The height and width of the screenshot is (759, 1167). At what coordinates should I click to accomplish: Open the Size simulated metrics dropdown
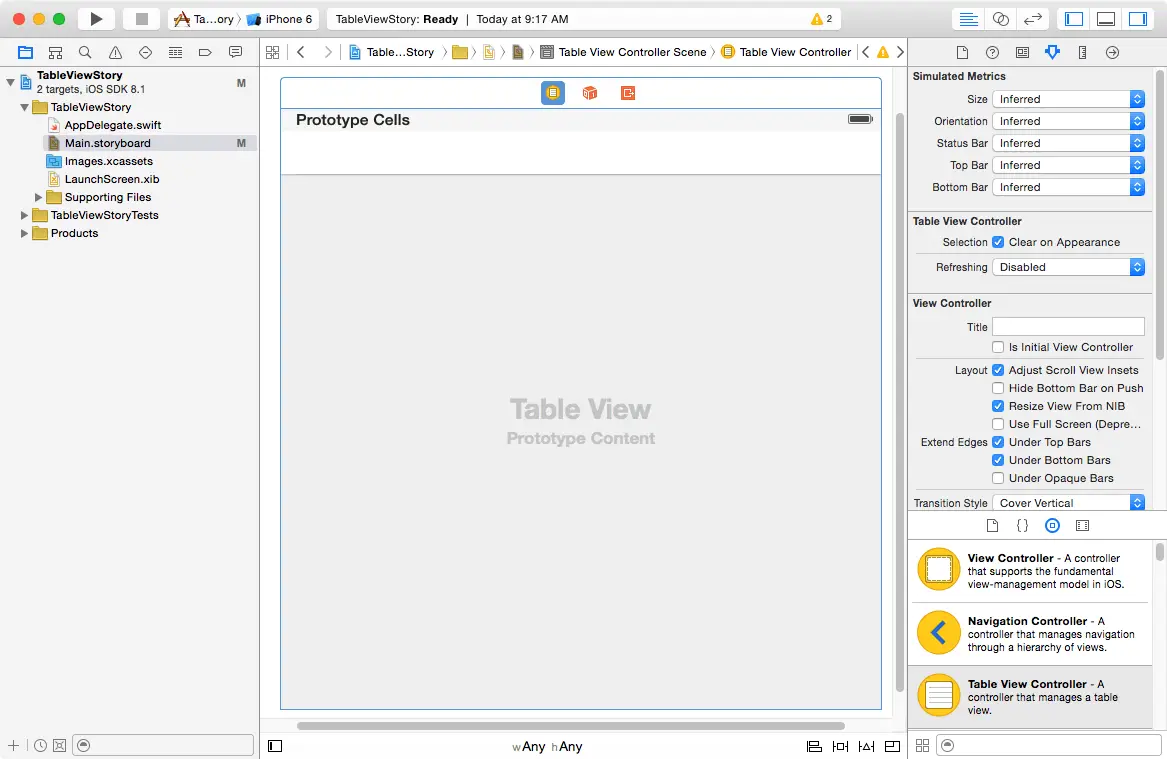point(1068,99)
